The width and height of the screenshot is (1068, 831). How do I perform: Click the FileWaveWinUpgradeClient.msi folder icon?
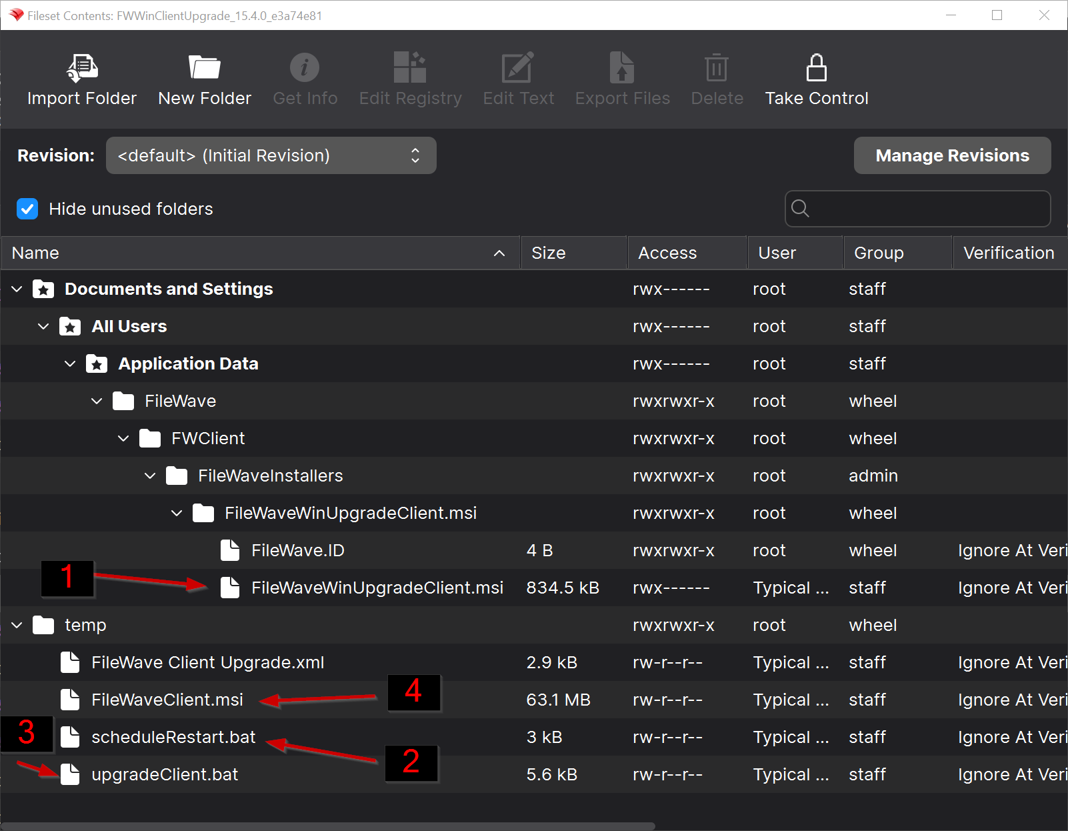coord(203,513)
